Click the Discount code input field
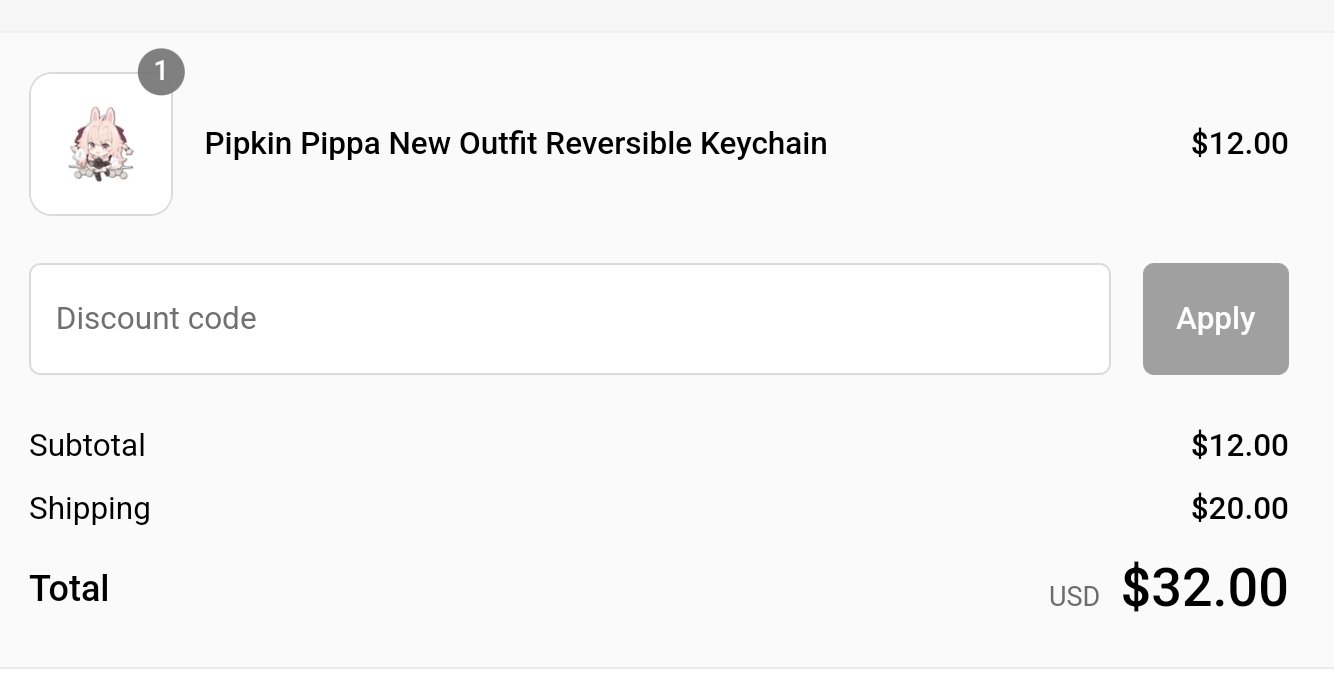 569,319
